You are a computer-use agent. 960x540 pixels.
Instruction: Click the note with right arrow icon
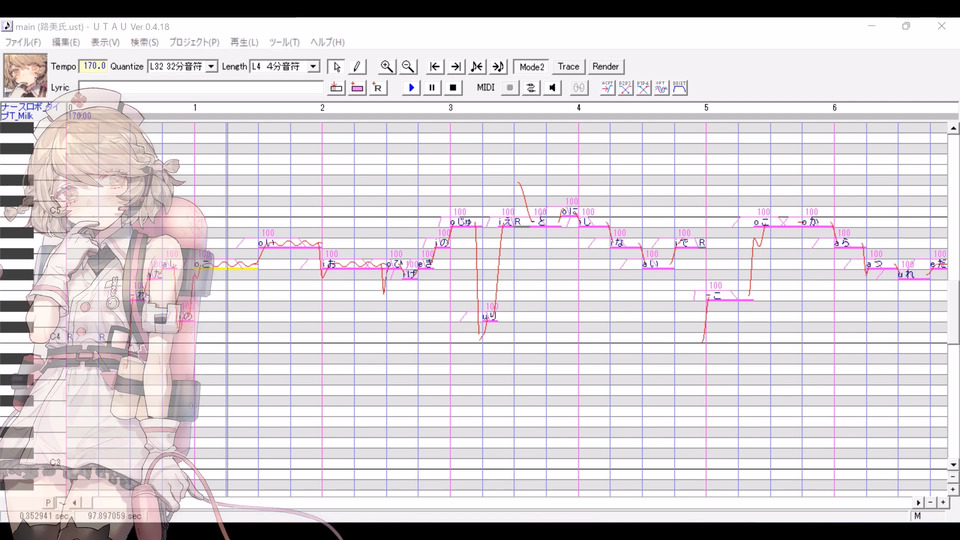tap(498, 67)
